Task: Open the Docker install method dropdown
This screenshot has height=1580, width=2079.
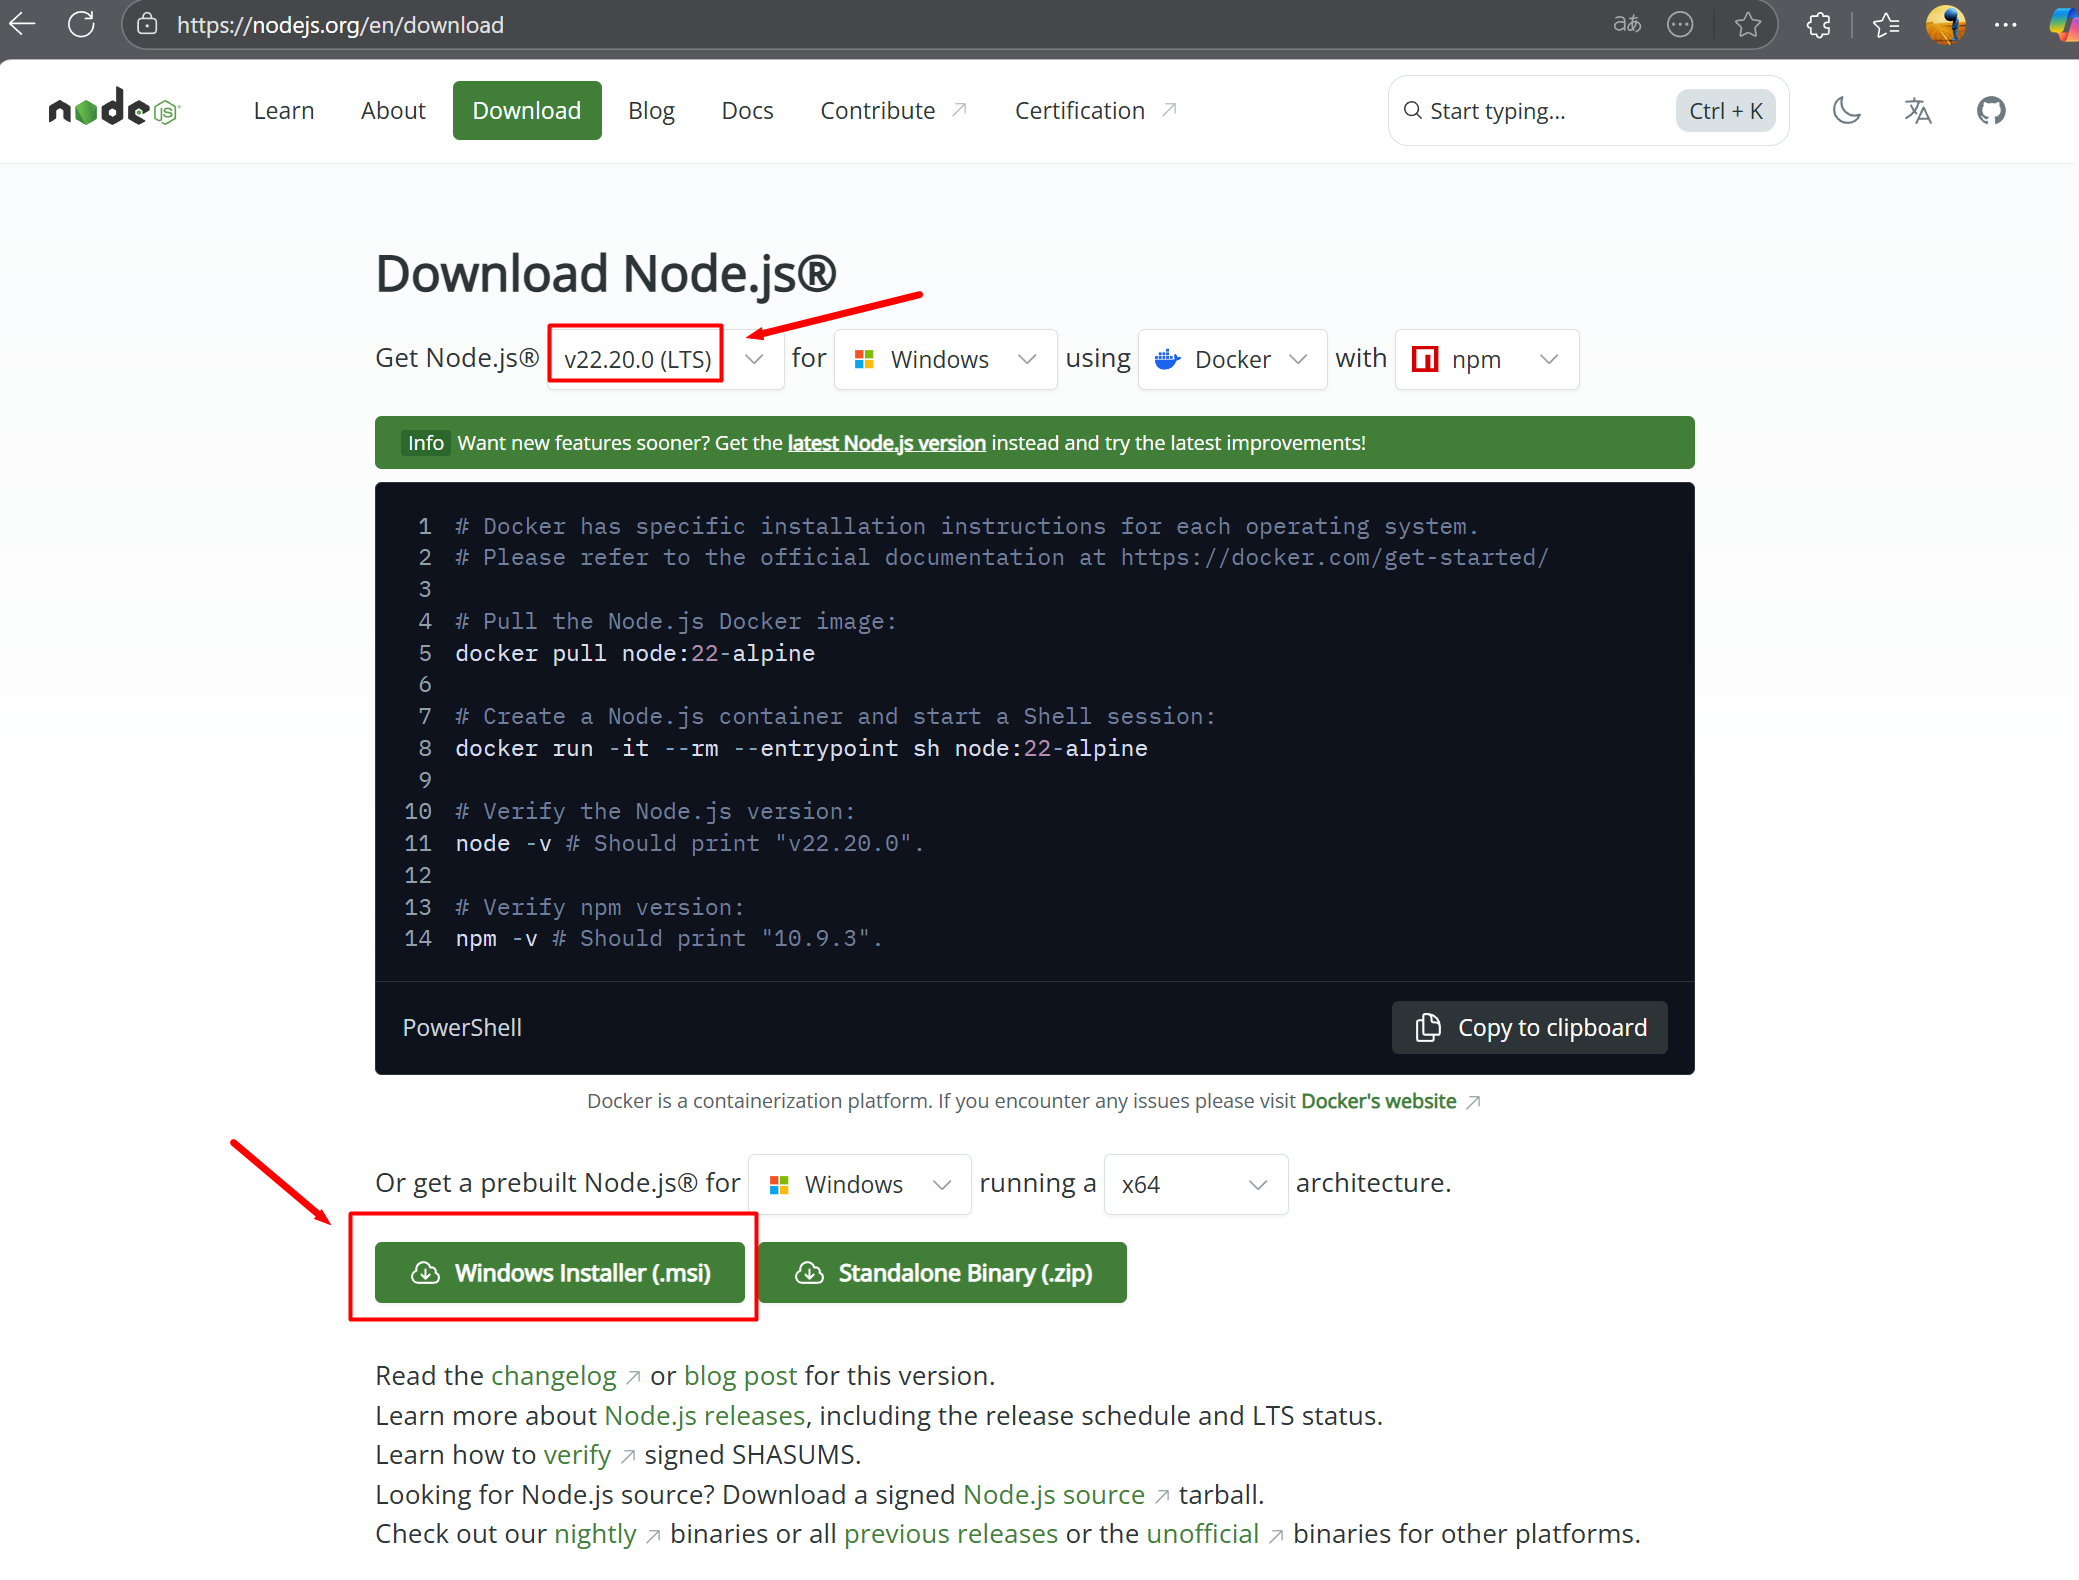Action: tap(1232, 359)
